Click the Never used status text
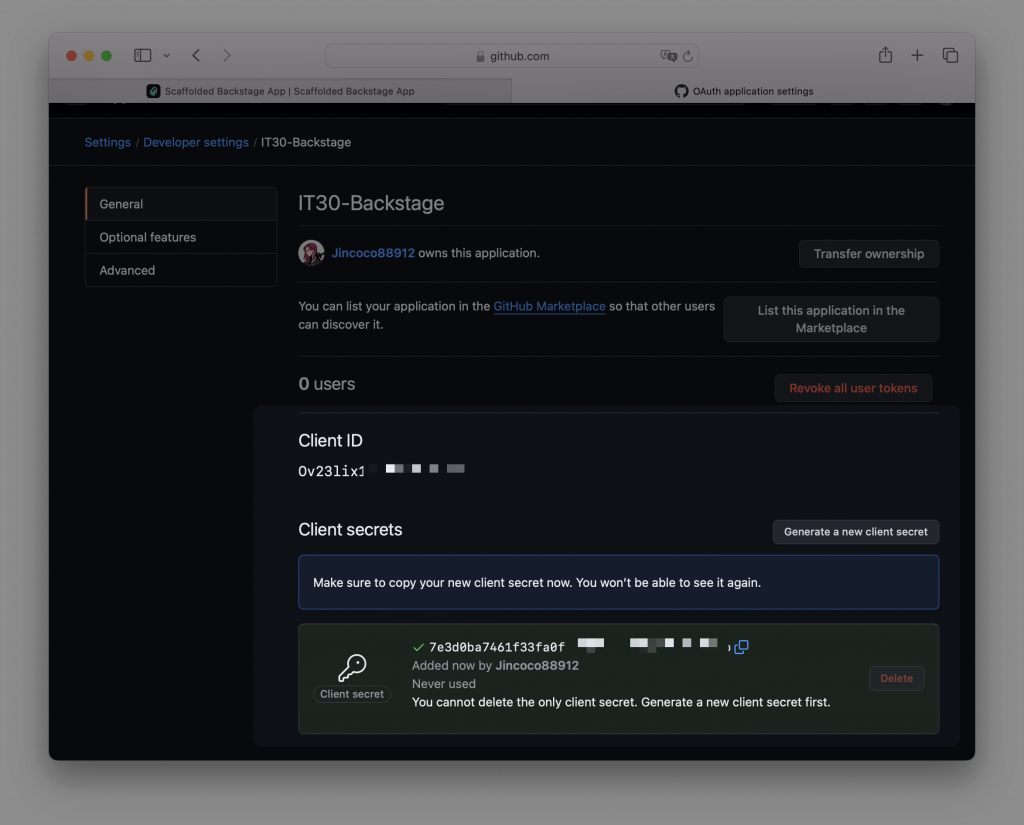The image size is (1024, 825). tap(443, 684)
